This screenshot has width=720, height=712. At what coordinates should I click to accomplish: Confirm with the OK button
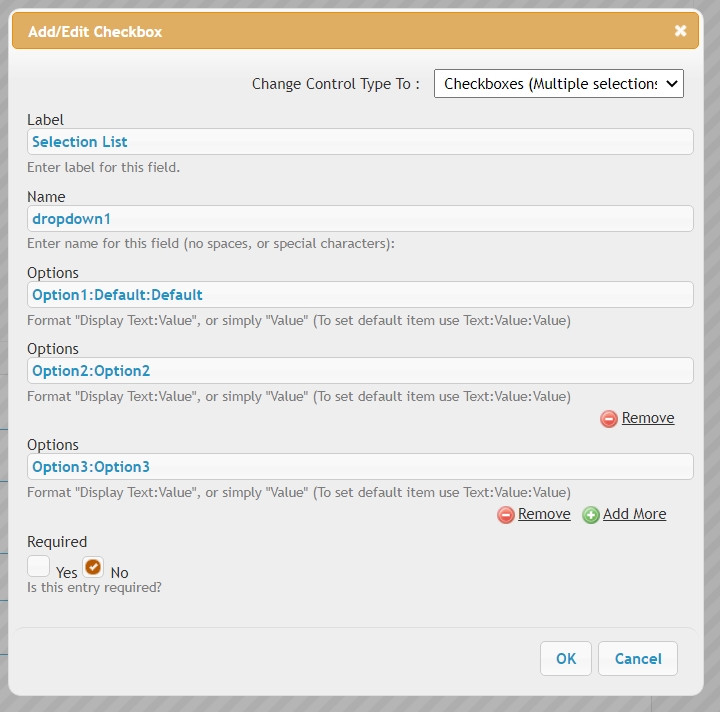pos(566,658)
